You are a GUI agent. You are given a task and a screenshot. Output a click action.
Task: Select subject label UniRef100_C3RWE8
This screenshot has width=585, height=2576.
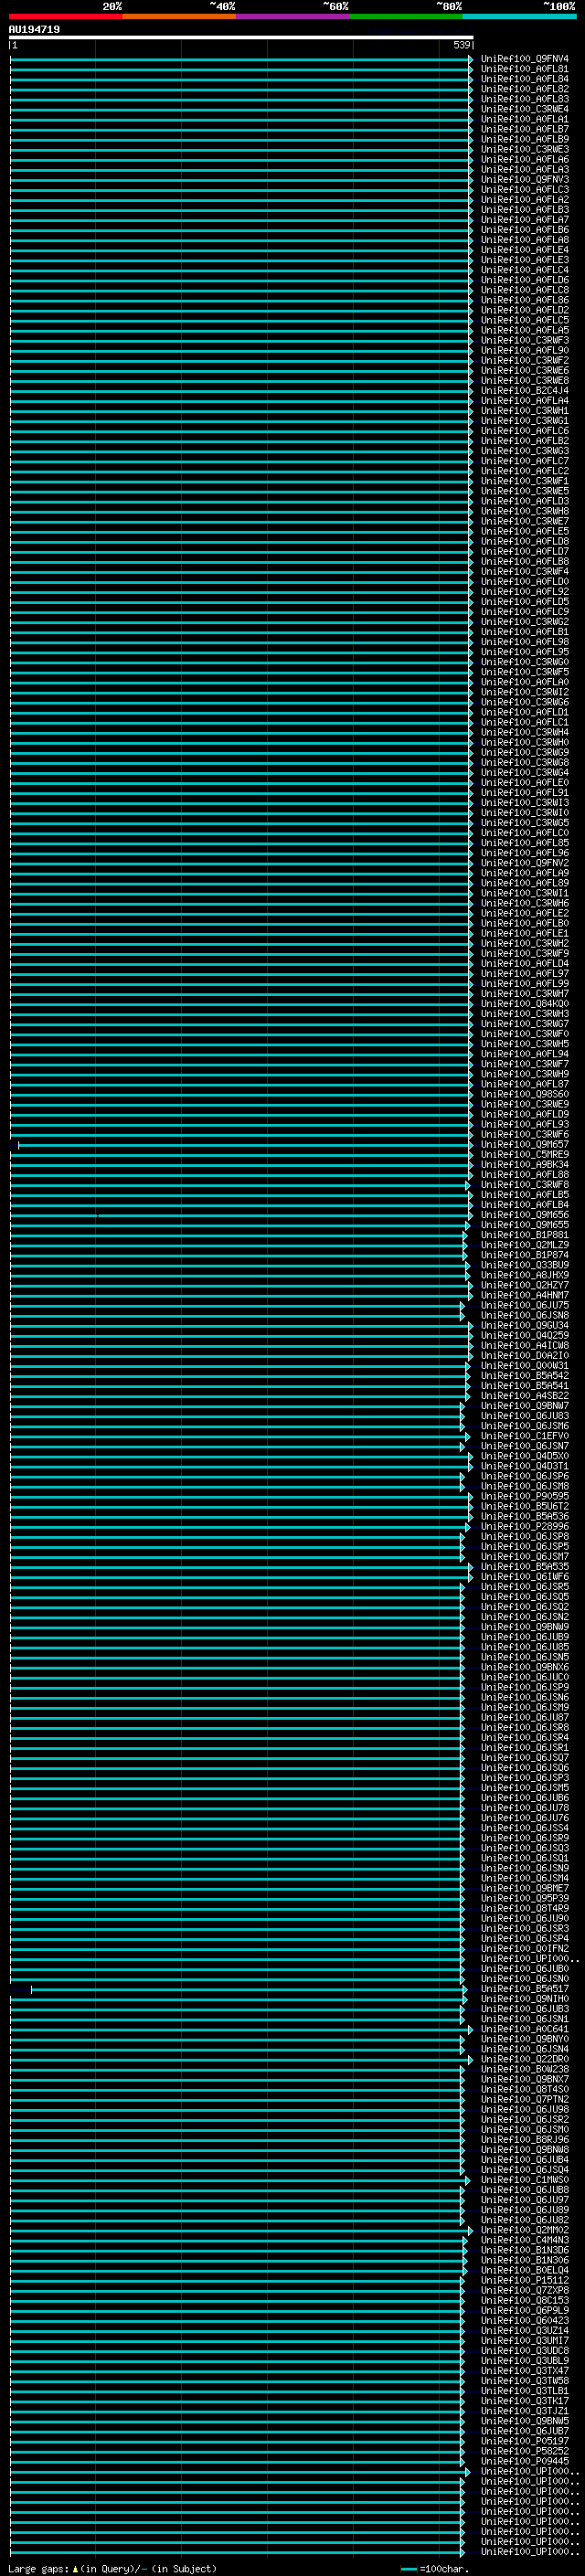(525, 381)
